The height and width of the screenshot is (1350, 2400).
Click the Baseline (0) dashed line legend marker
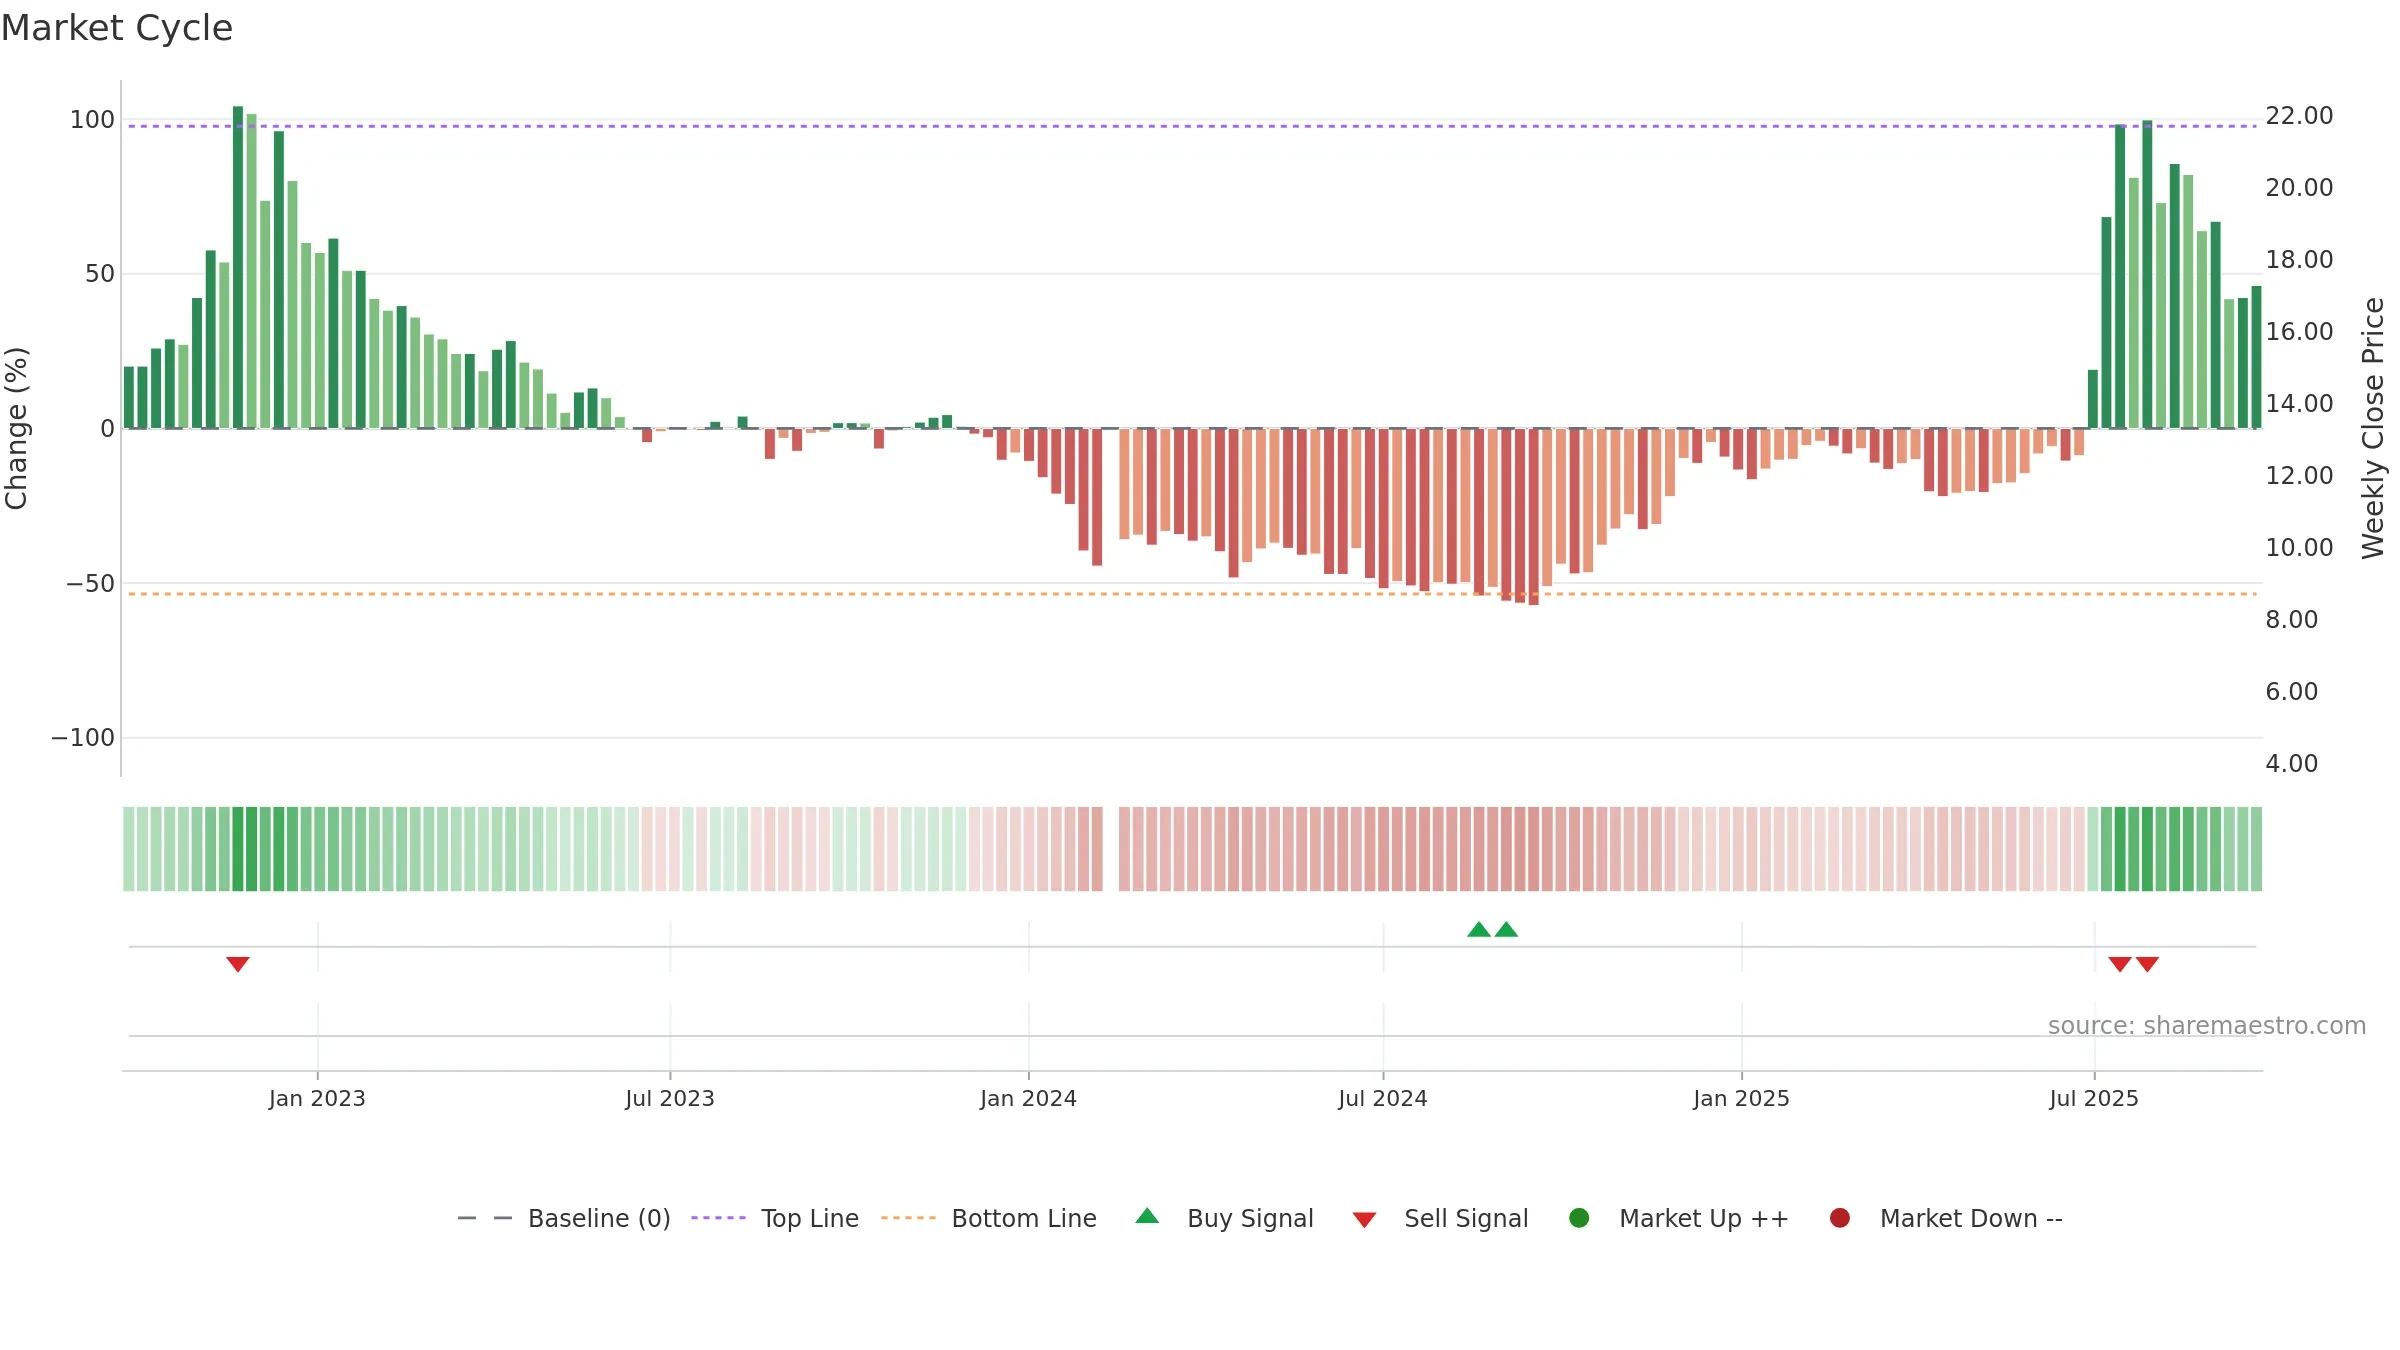pos(485,1218)
